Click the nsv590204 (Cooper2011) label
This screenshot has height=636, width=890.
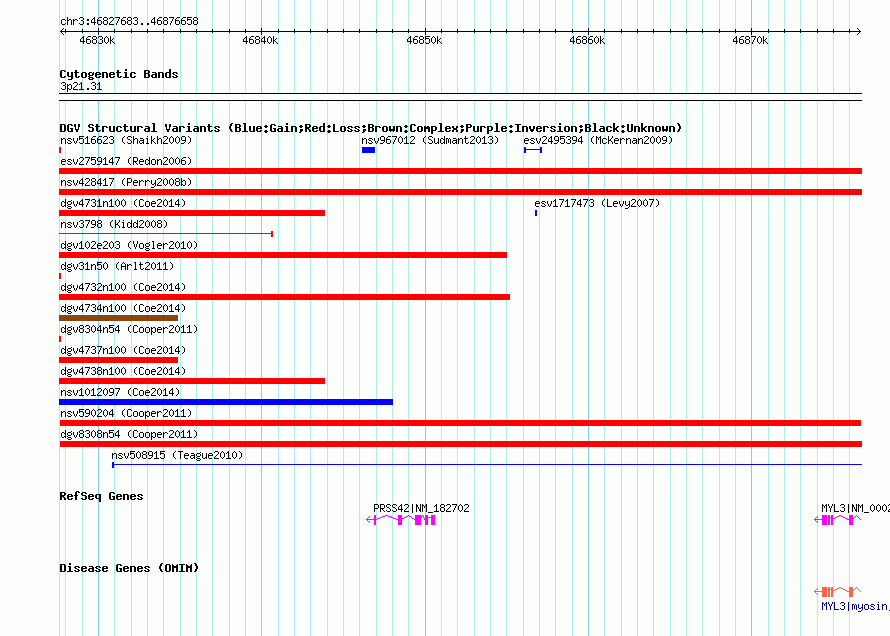coord(126,413)
